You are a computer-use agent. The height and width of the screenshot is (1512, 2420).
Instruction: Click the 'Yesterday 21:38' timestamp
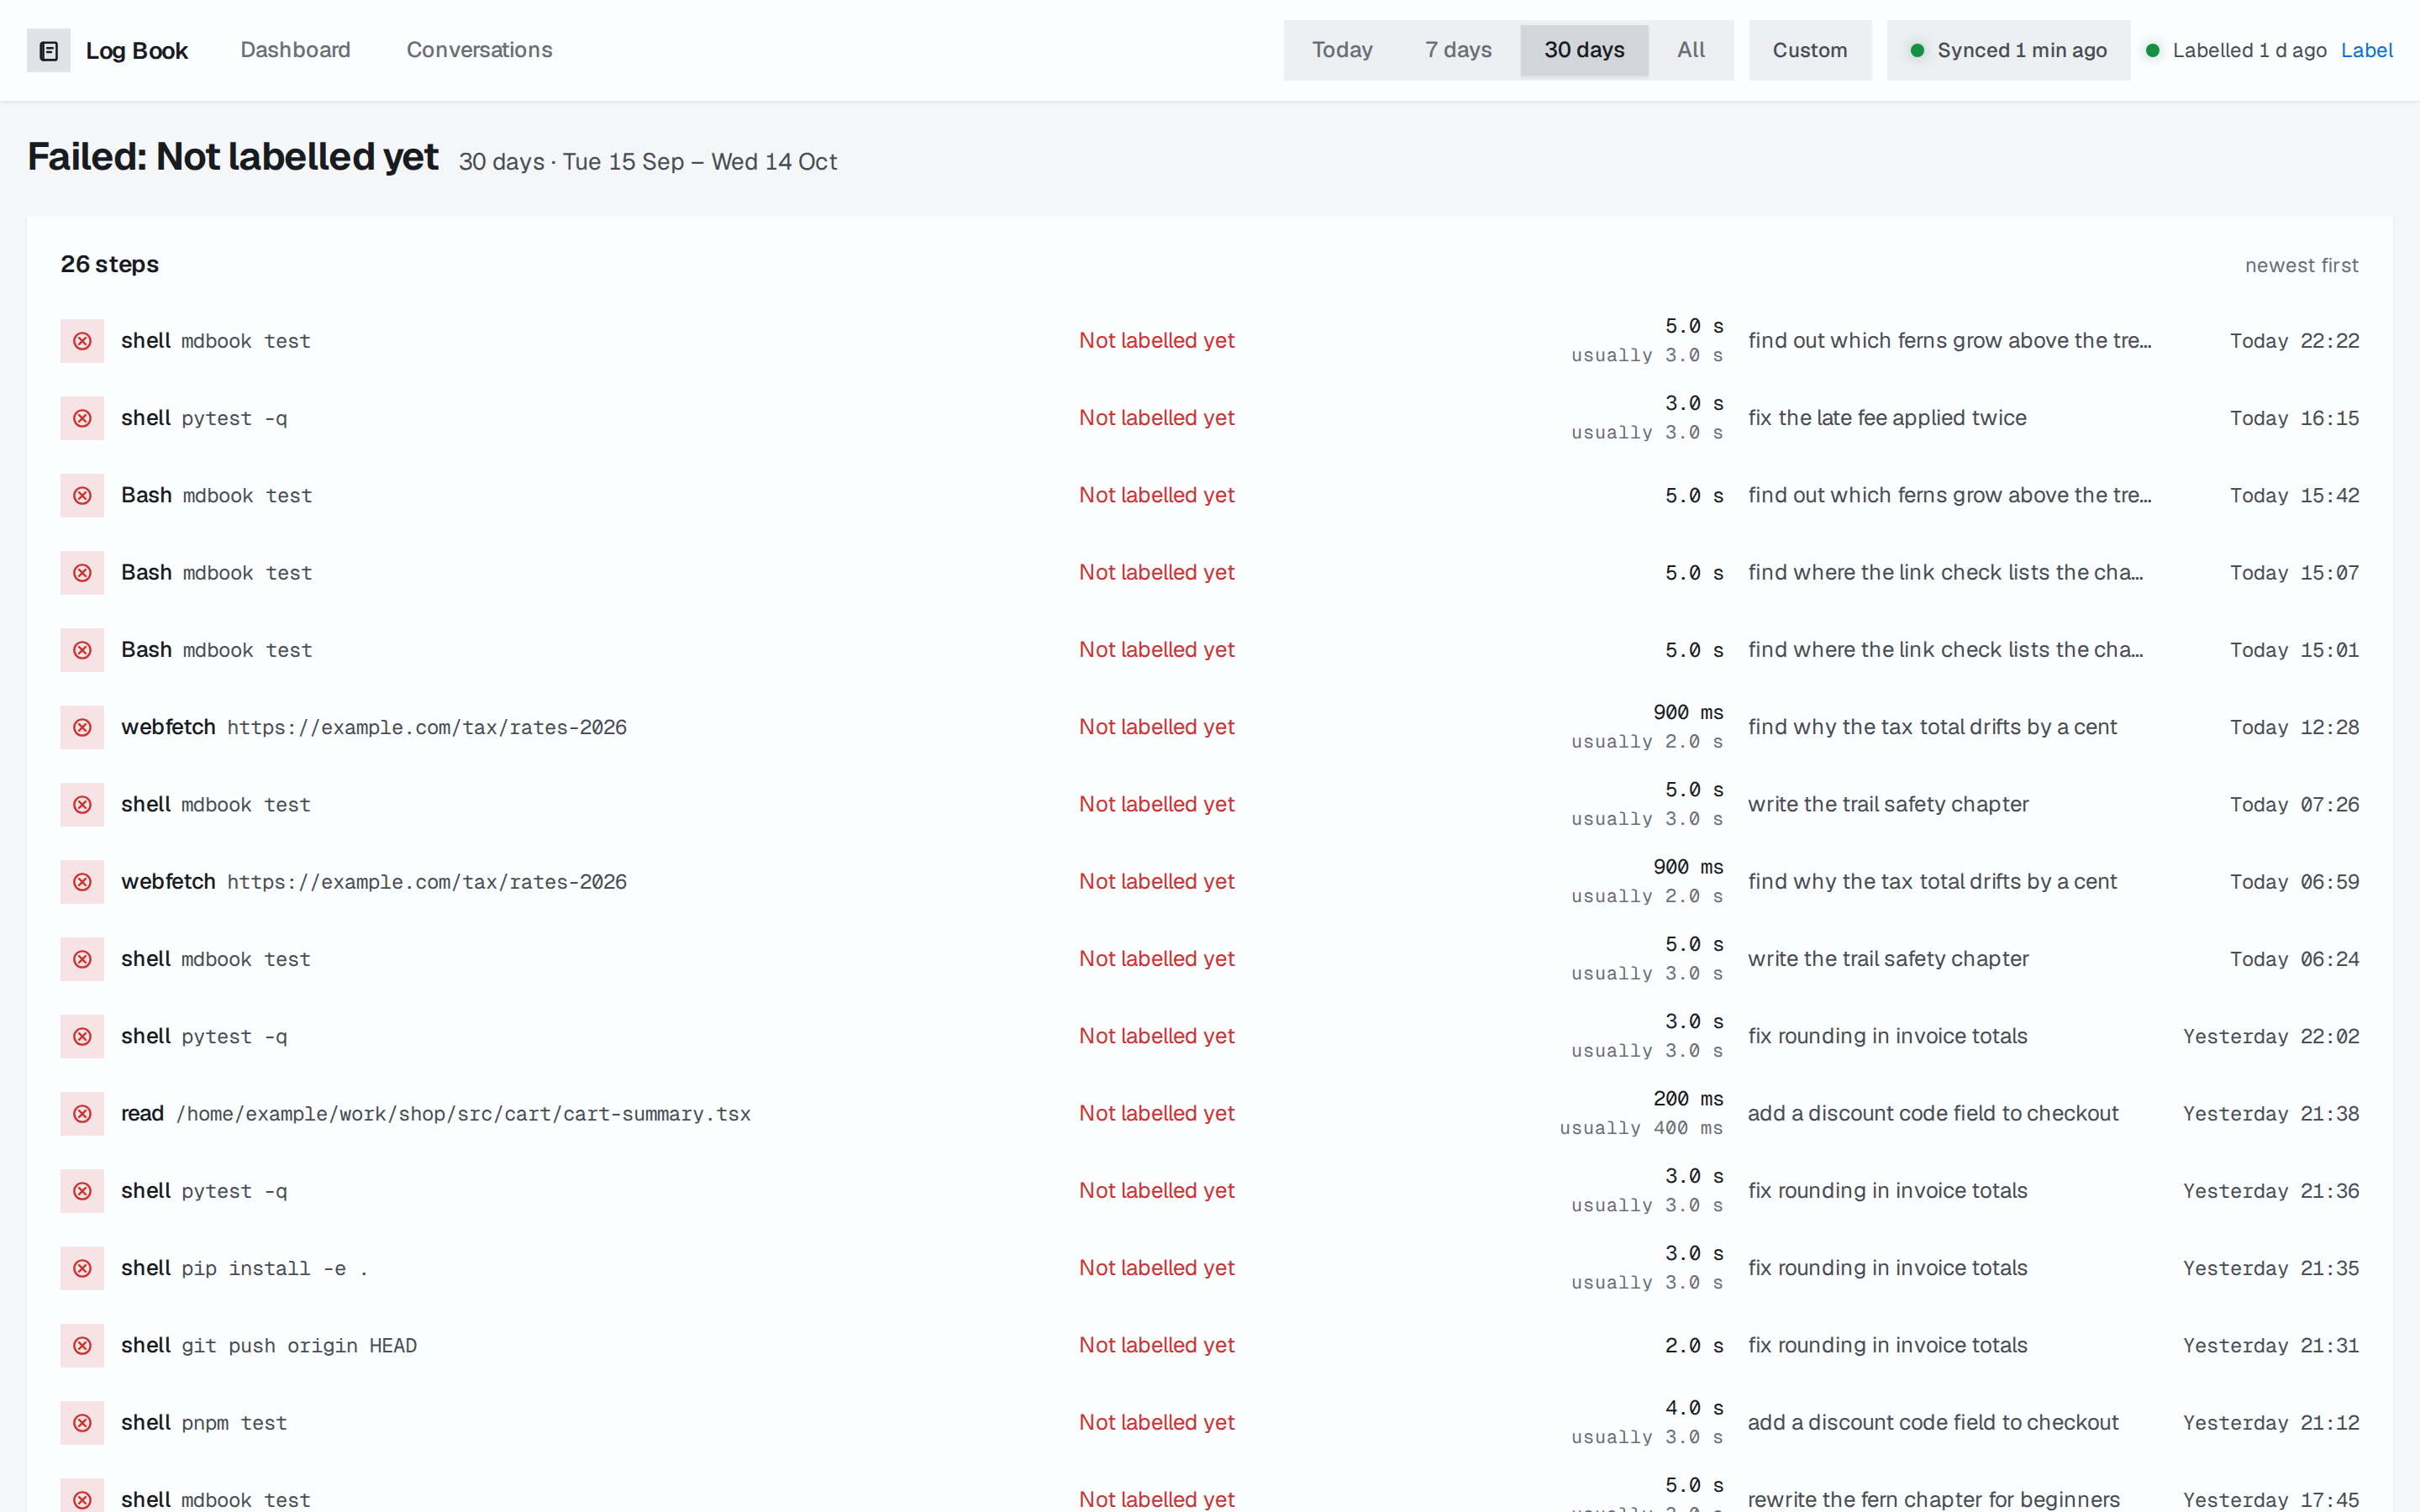click(2271, 1114)
